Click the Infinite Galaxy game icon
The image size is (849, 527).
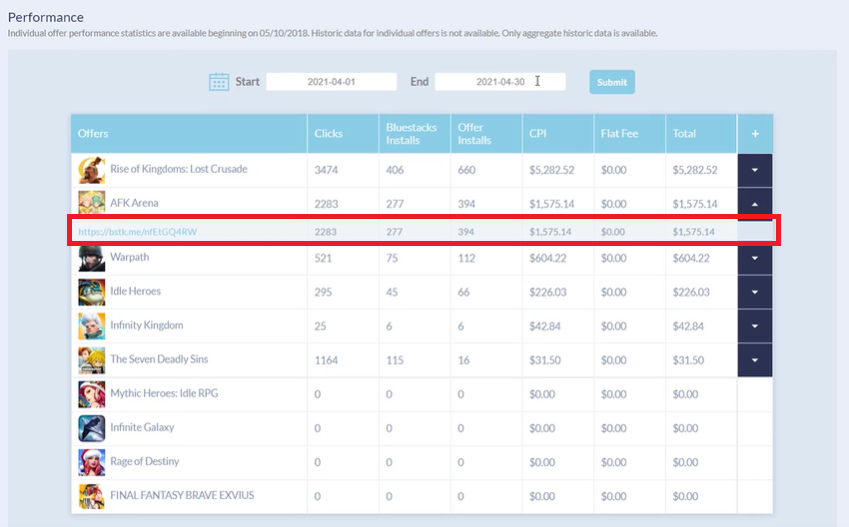pyautogui.click(x=92, y=428)
